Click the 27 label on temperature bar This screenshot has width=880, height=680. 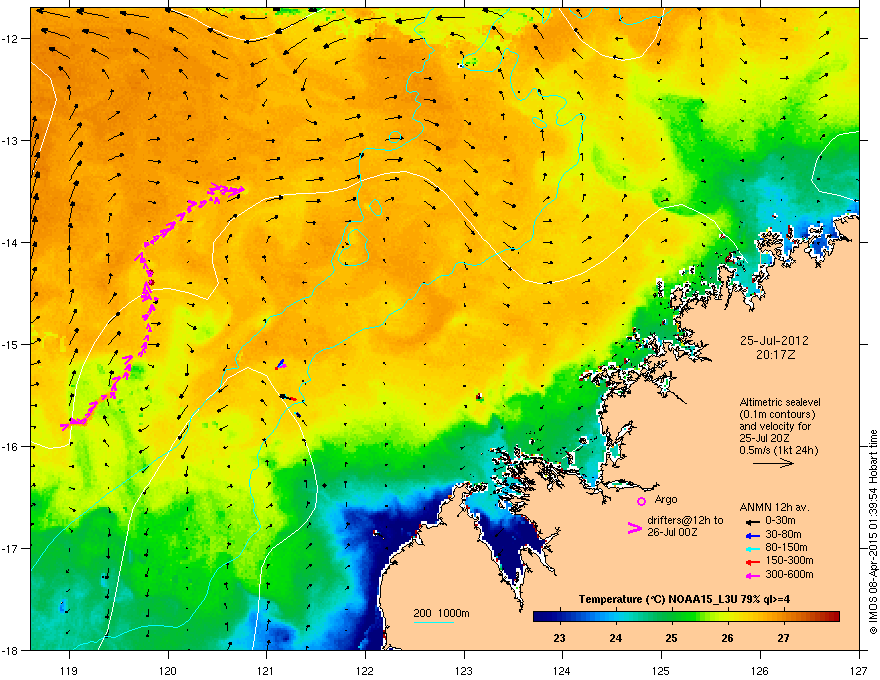pyautogui.click(x=783, y=638)
